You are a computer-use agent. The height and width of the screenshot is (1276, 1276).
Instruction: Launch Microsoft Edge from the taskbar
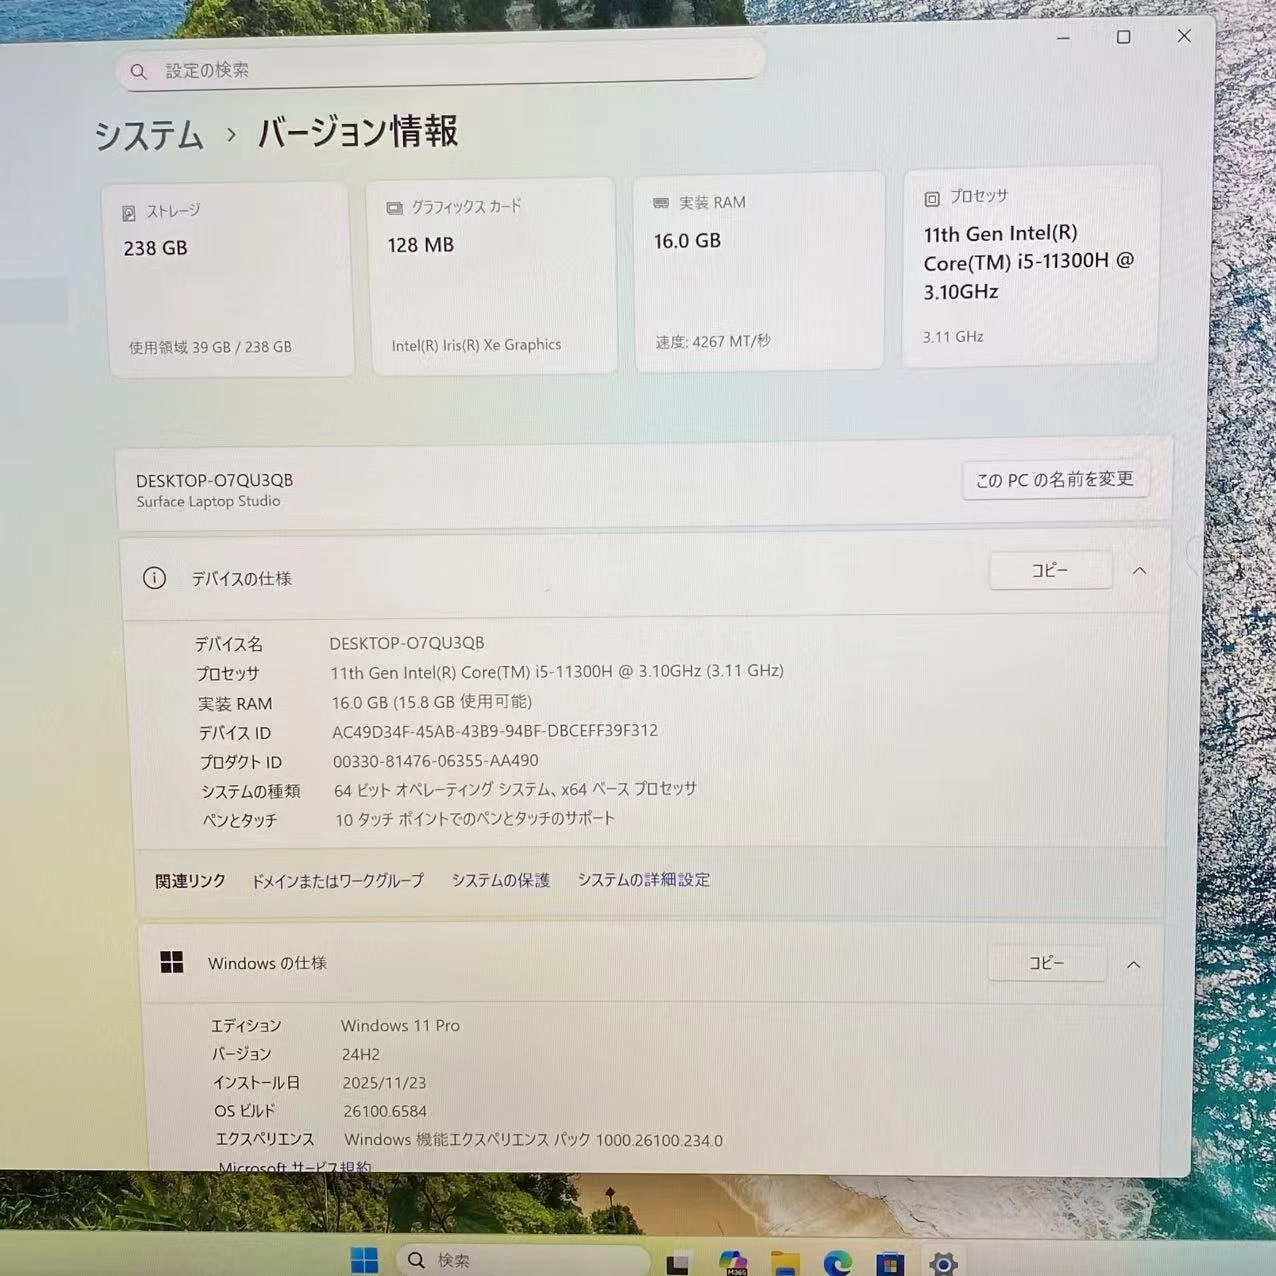pyautogui.click(x=838, y=1260)
